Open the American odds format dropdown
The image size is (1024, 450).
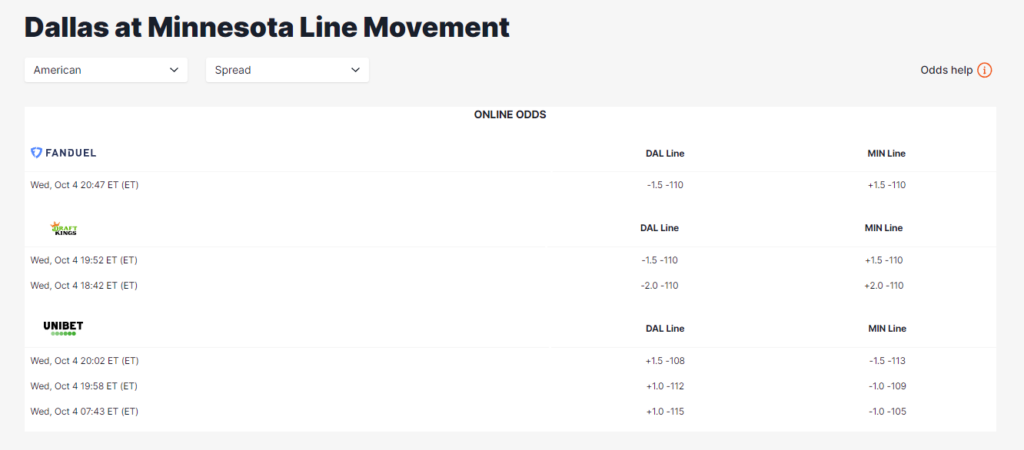106,70
